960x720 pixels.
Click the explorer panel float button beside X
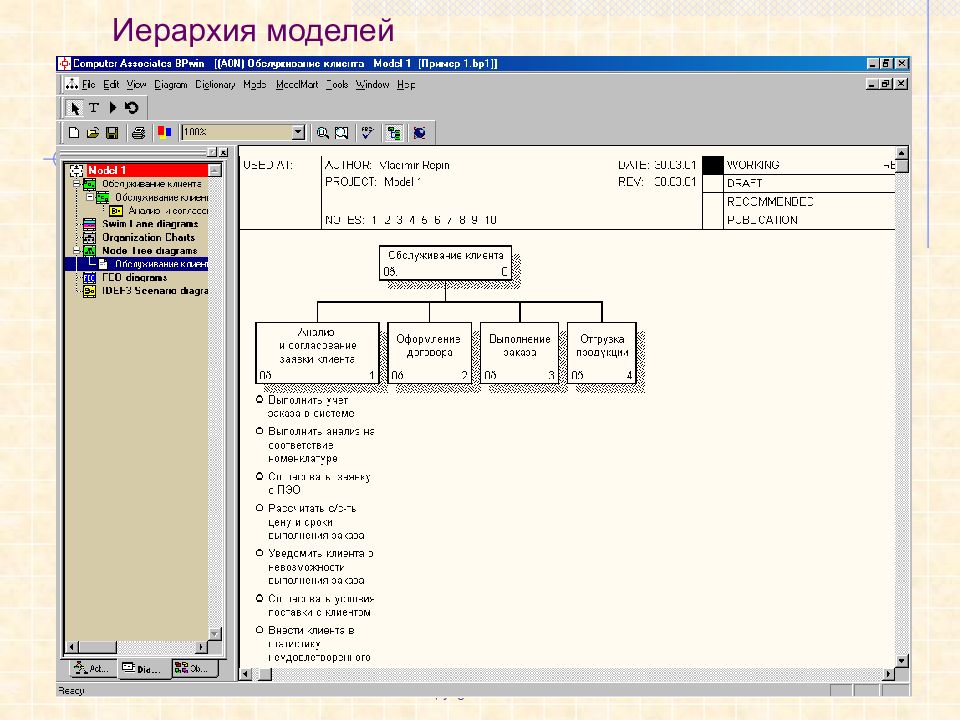coord(212,152)
